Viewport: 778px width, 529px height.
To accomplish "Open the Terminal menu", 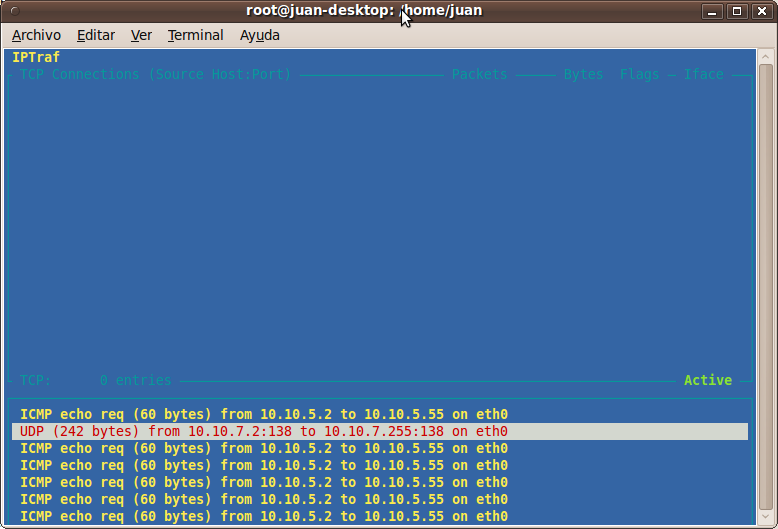I will 195,35.
